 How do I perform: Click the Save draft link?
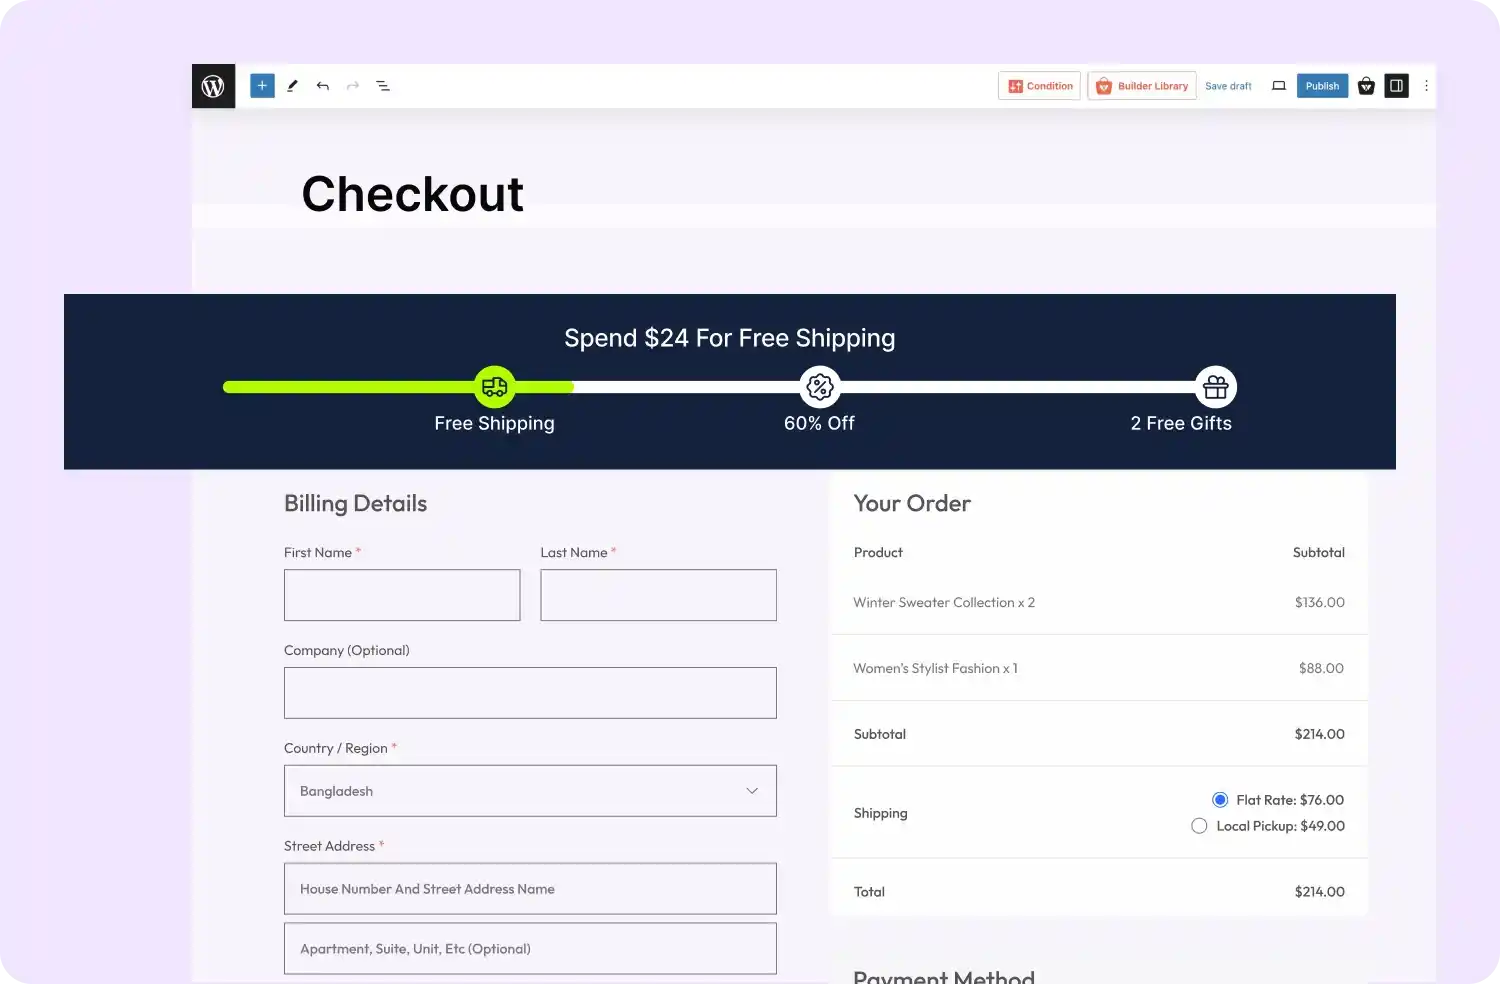tap(1228, 86)
